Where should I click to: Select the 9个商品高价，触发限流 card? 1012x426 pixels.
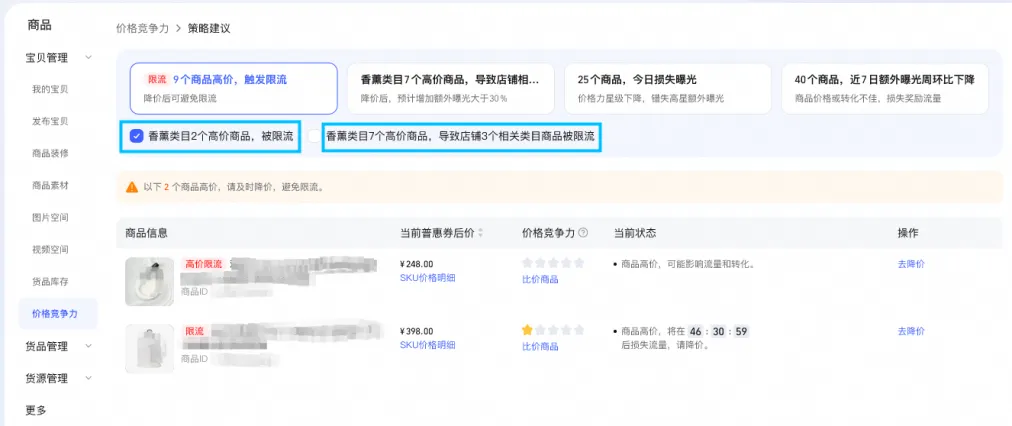click(234, 88)
